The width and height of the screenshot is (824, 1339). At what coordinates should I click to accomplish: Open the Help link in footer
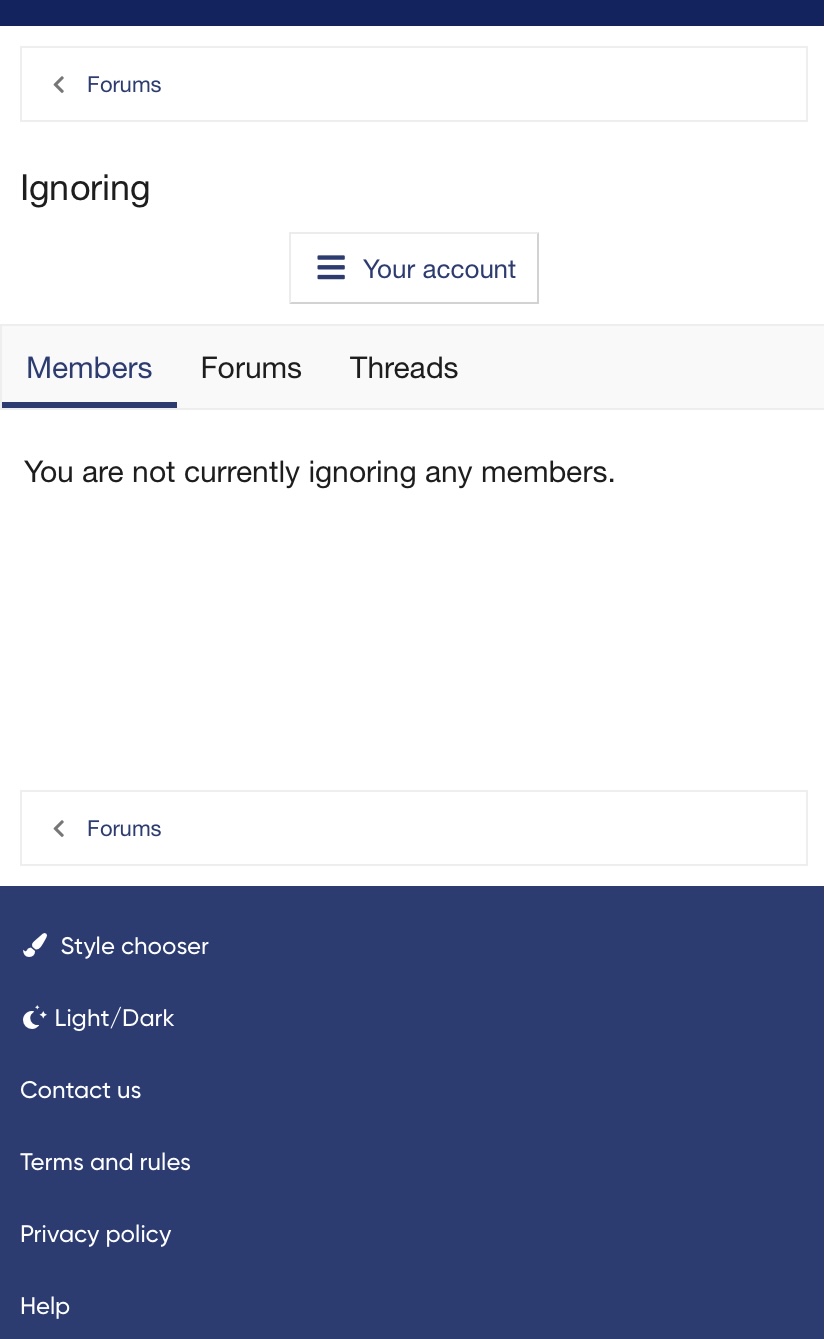[x=45, y=1306]
